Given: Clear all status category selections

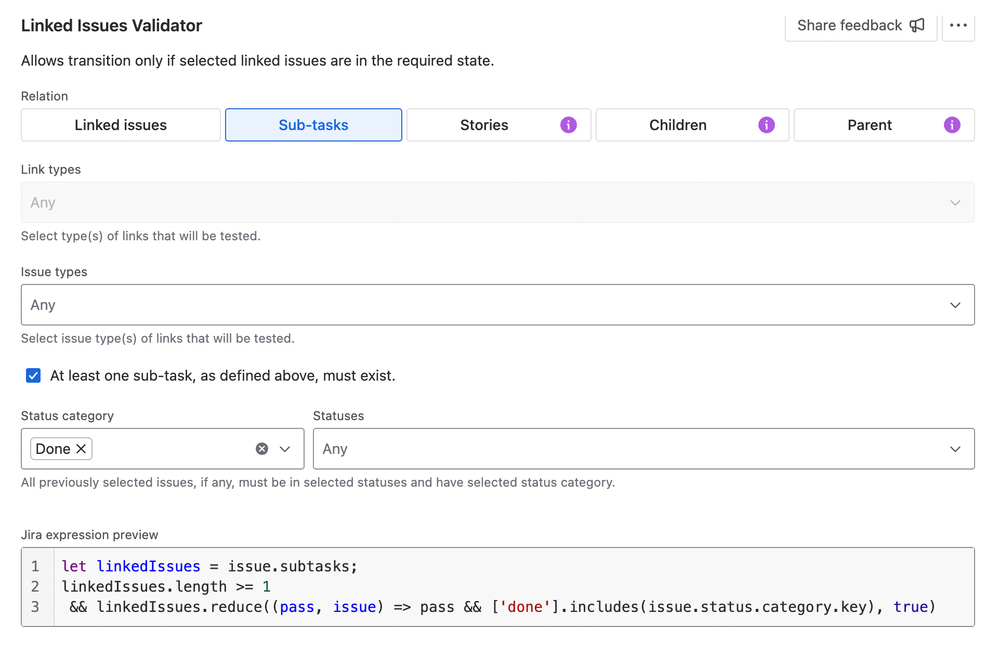Looking at the screenshot, I should click(x=262, y=449).
